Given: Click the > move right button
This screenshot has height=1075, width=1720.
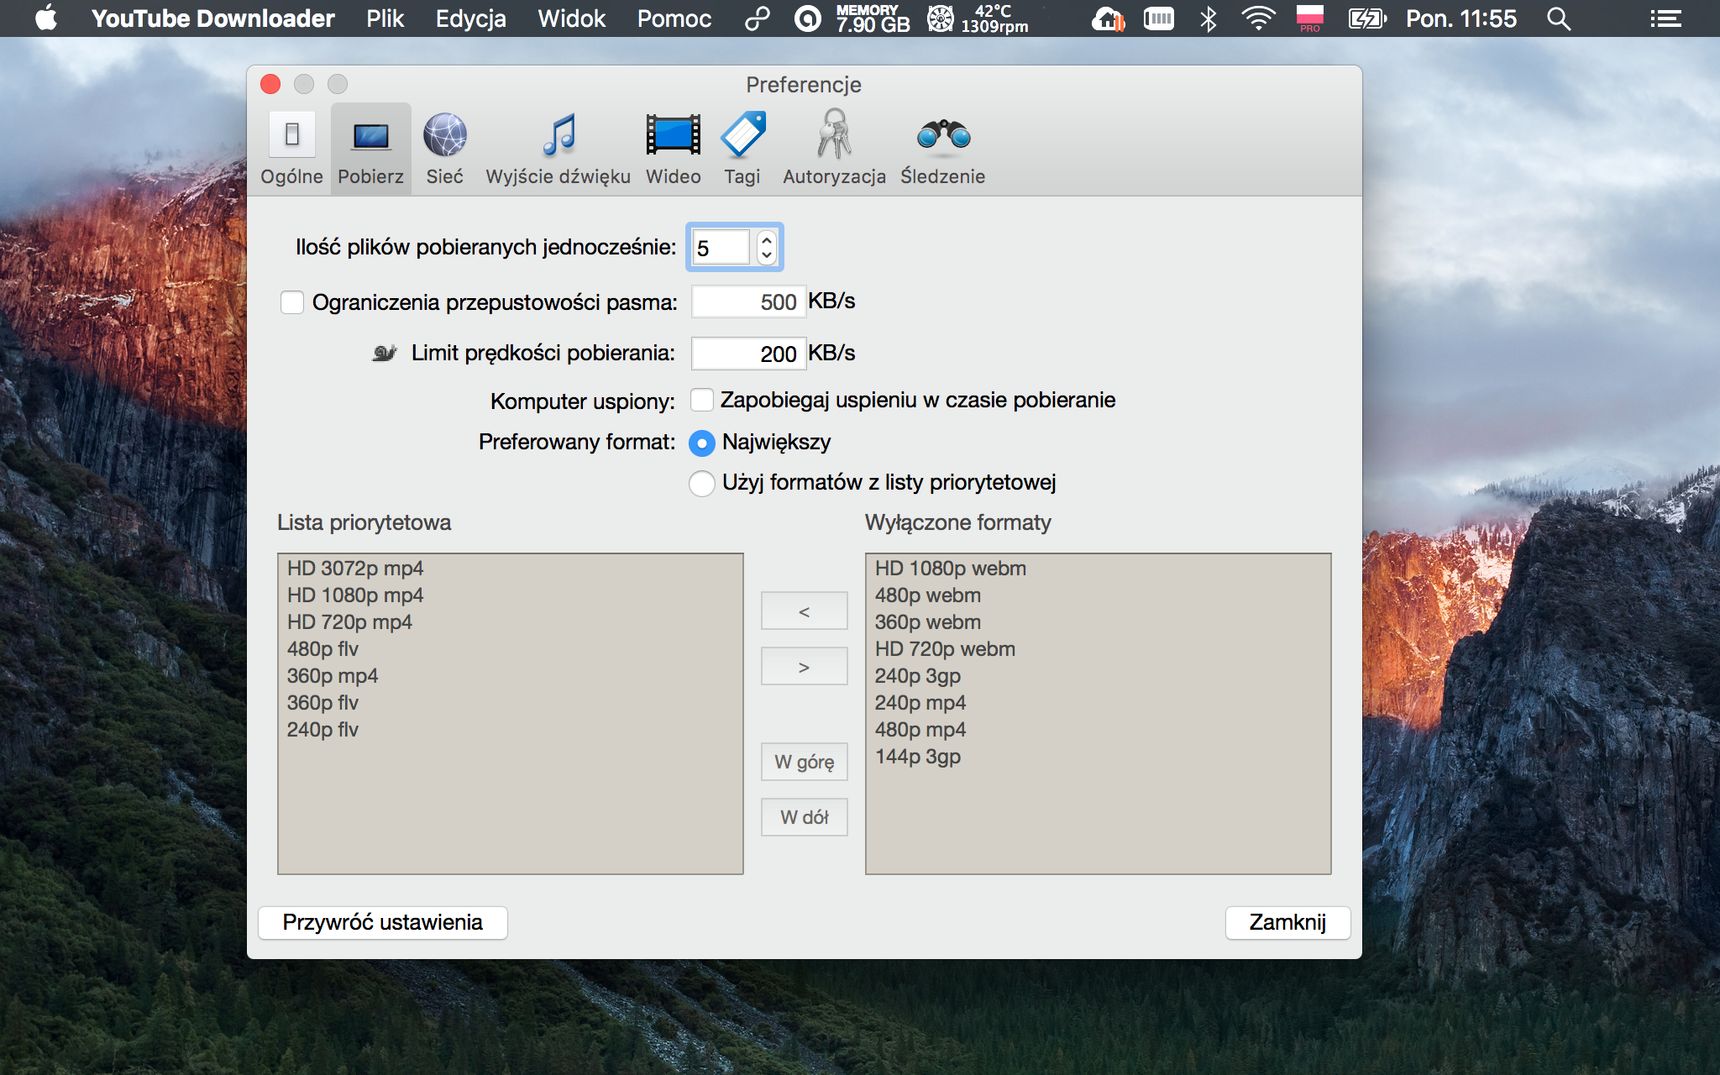Looking at the screenshot, I should (x=804, y=666).
